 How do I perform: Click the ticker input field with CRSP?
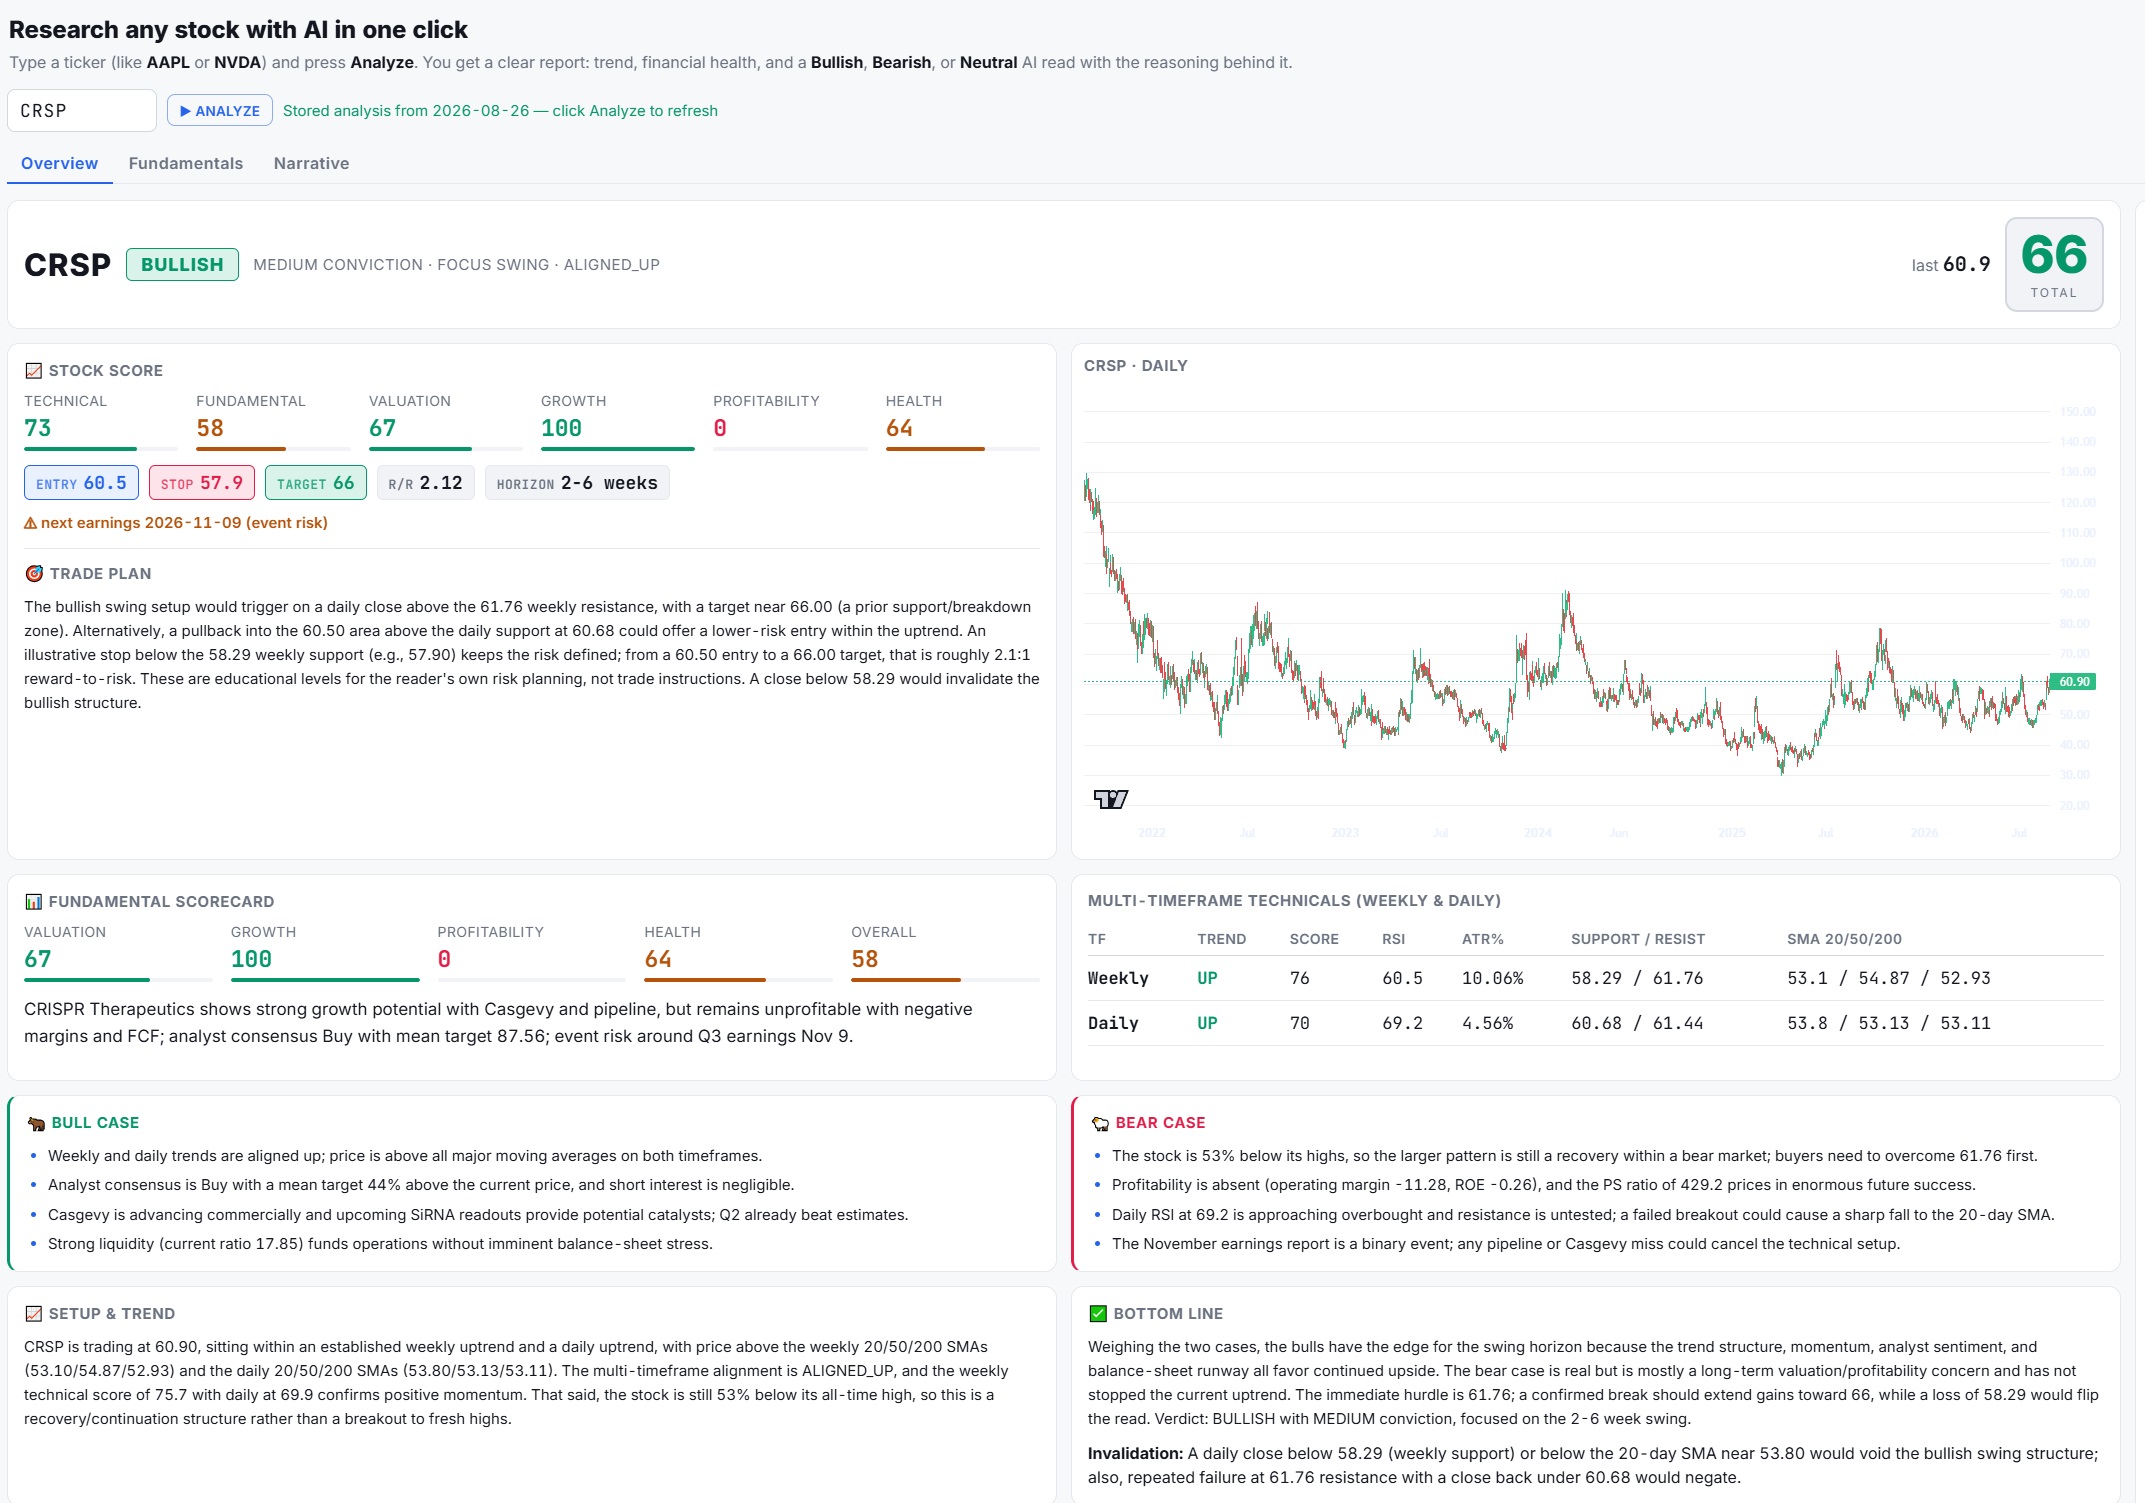[x=82, y=111]
